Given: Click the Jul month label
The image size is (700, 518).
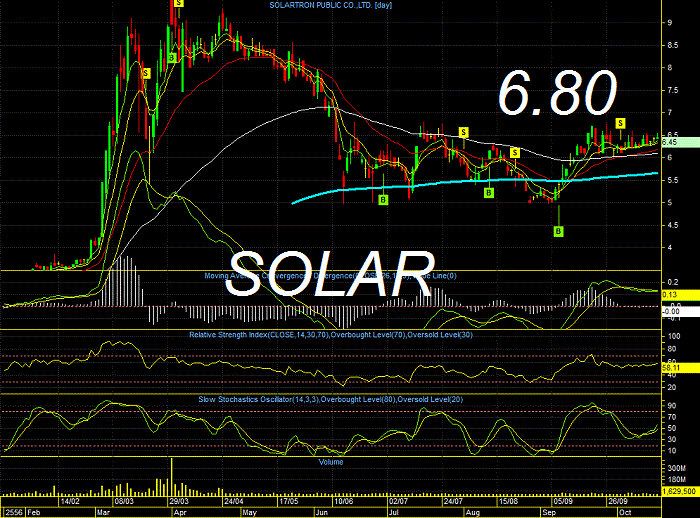Looking at the screenshot, I should tap(394, 513).
